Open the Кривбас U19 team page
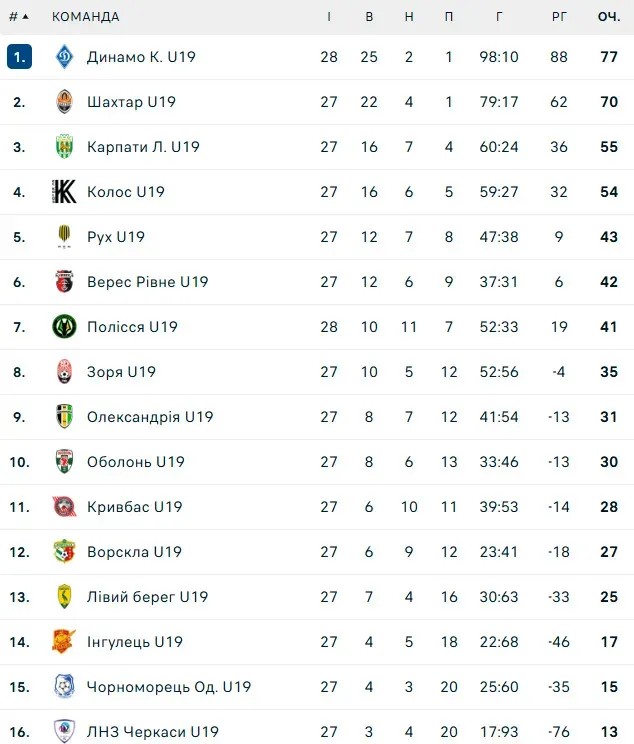 click(135, 507)
